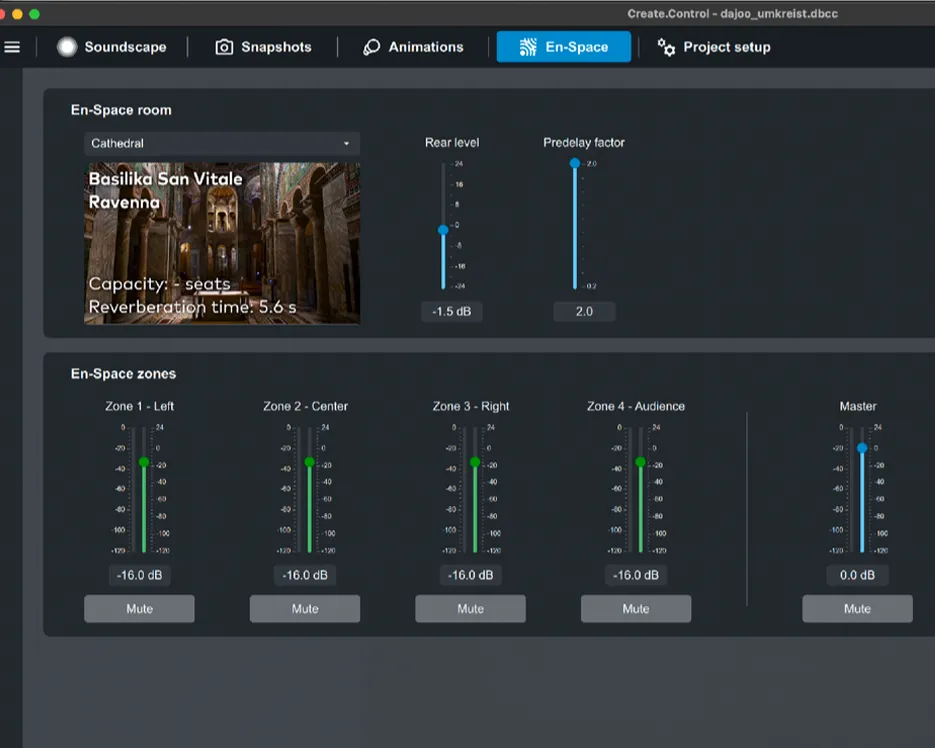This screenshot has width=935, height=748.
Task: Click the Zone 1 -16.0 dB value field
Action: 139,575
